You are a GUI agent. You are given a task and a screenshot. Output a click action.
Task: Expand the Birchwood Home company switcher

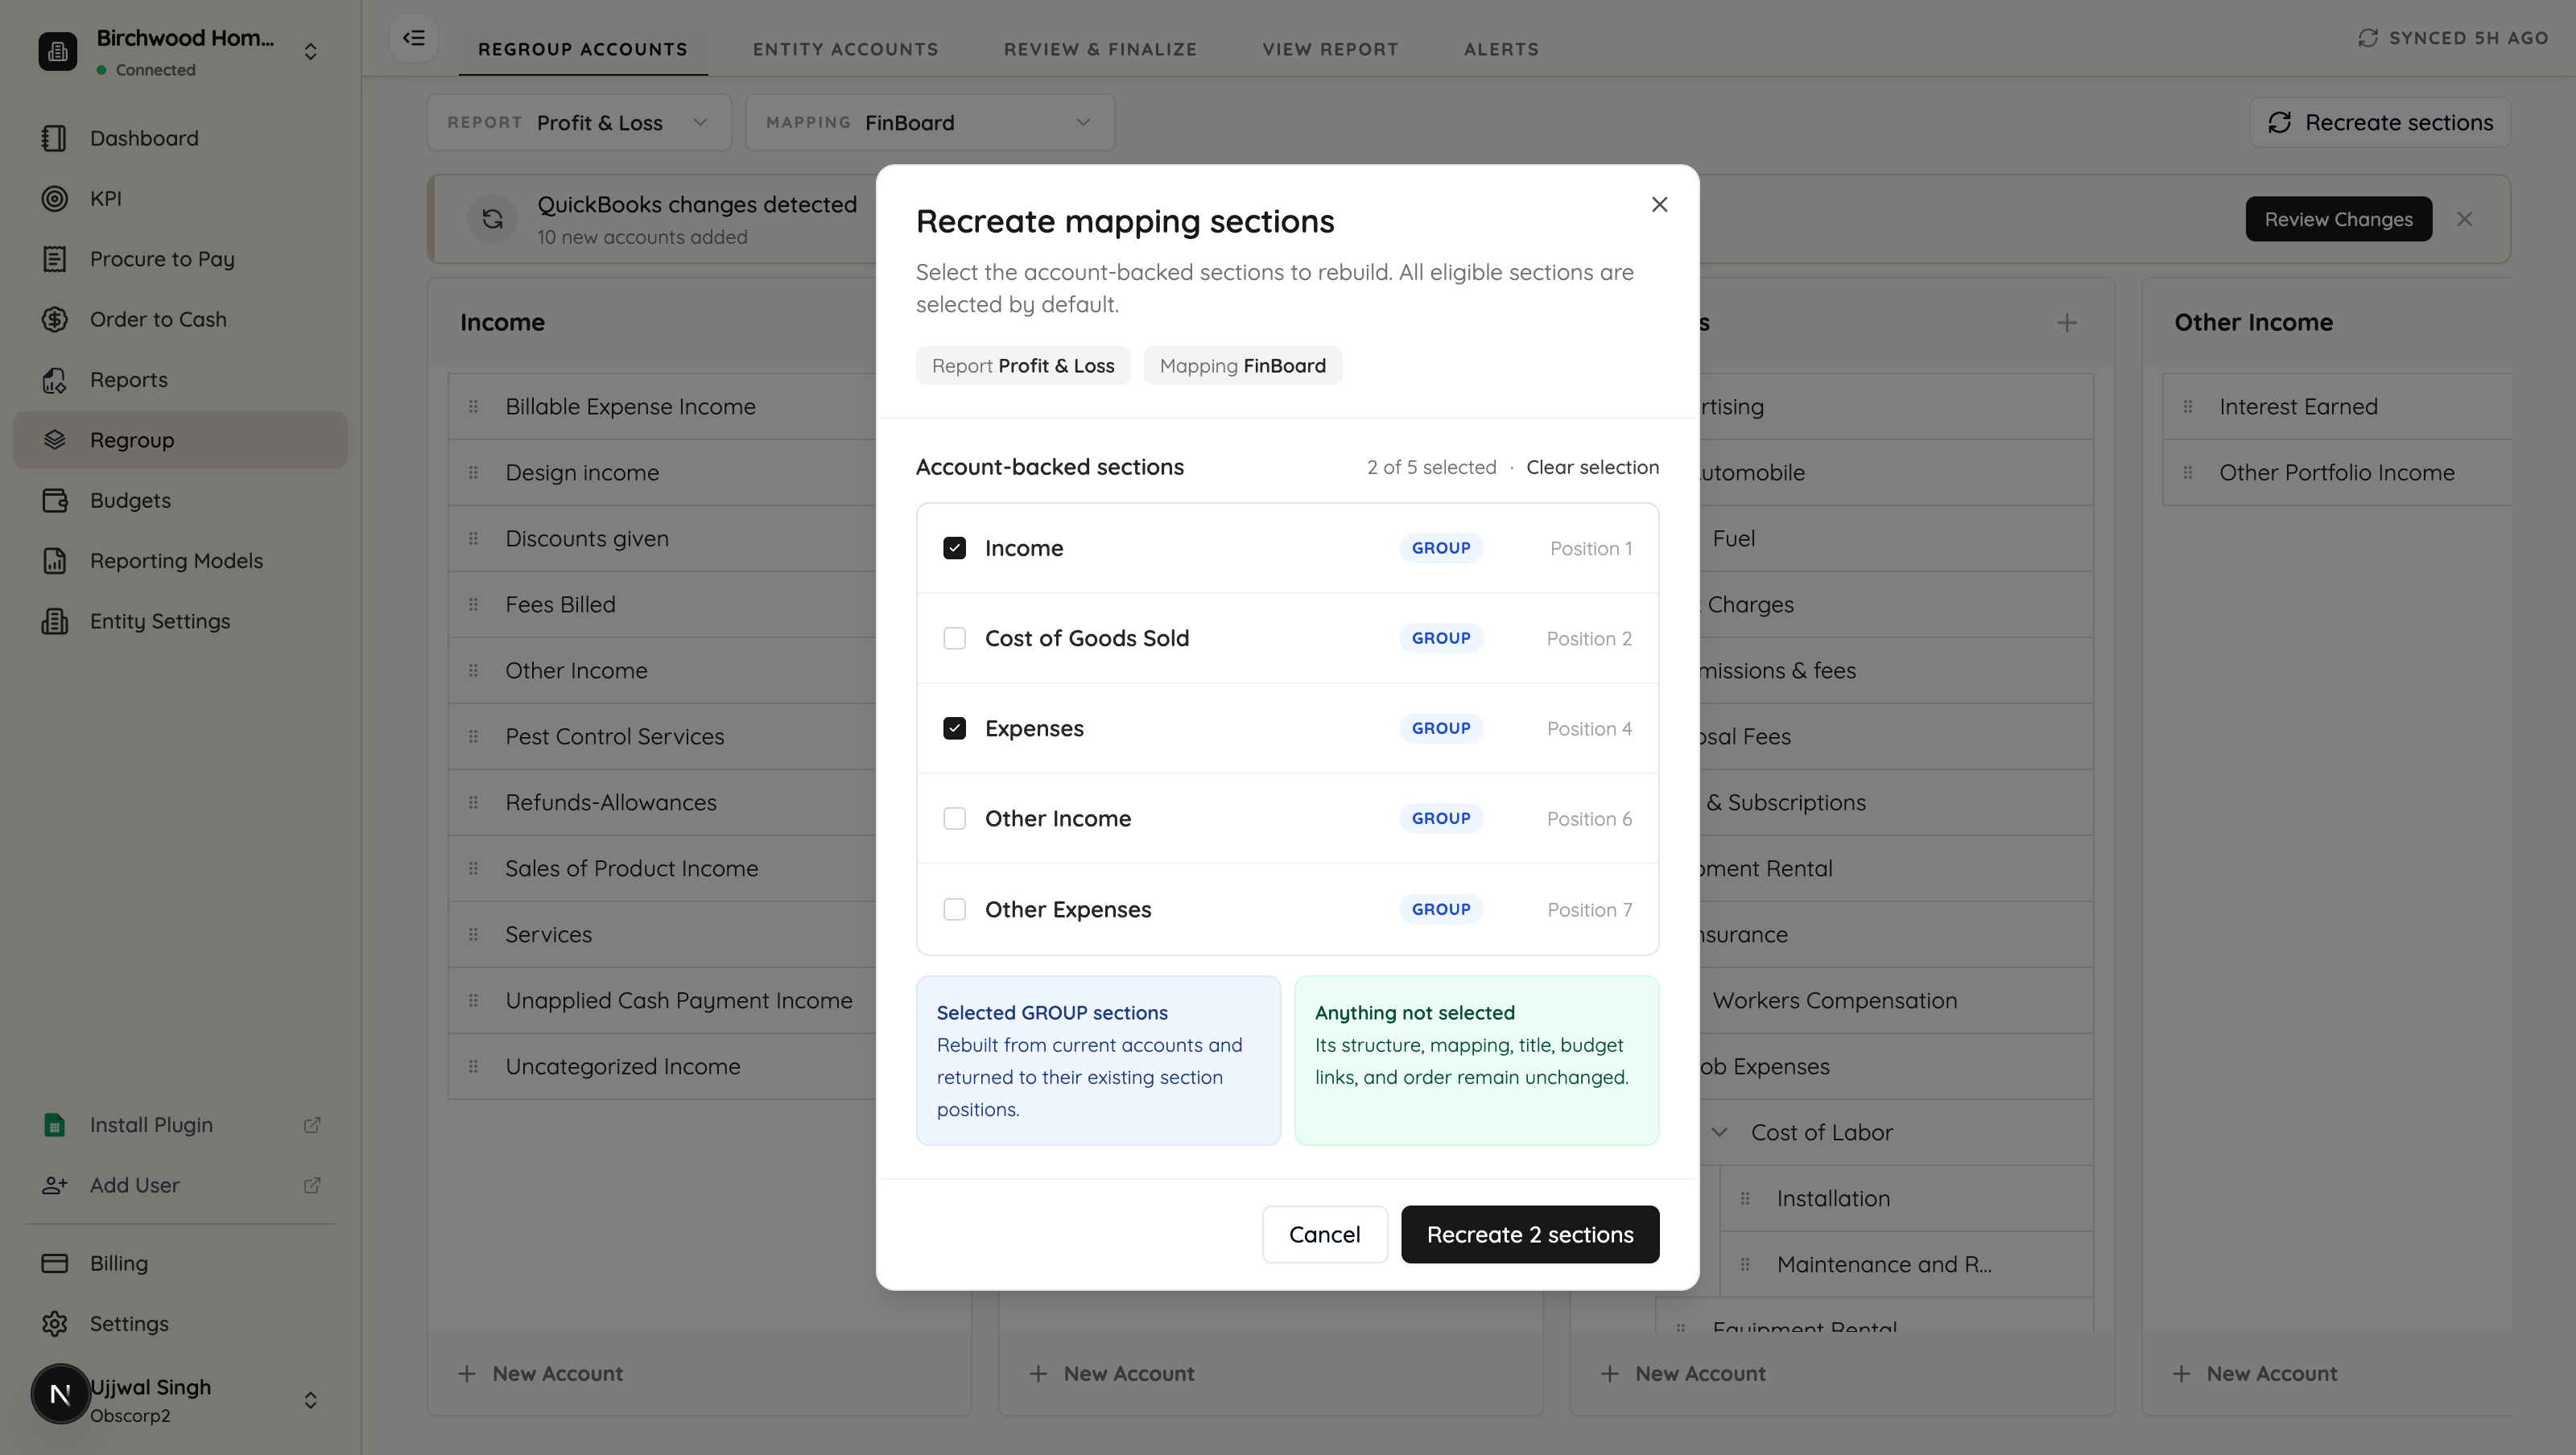click(310, 51)
